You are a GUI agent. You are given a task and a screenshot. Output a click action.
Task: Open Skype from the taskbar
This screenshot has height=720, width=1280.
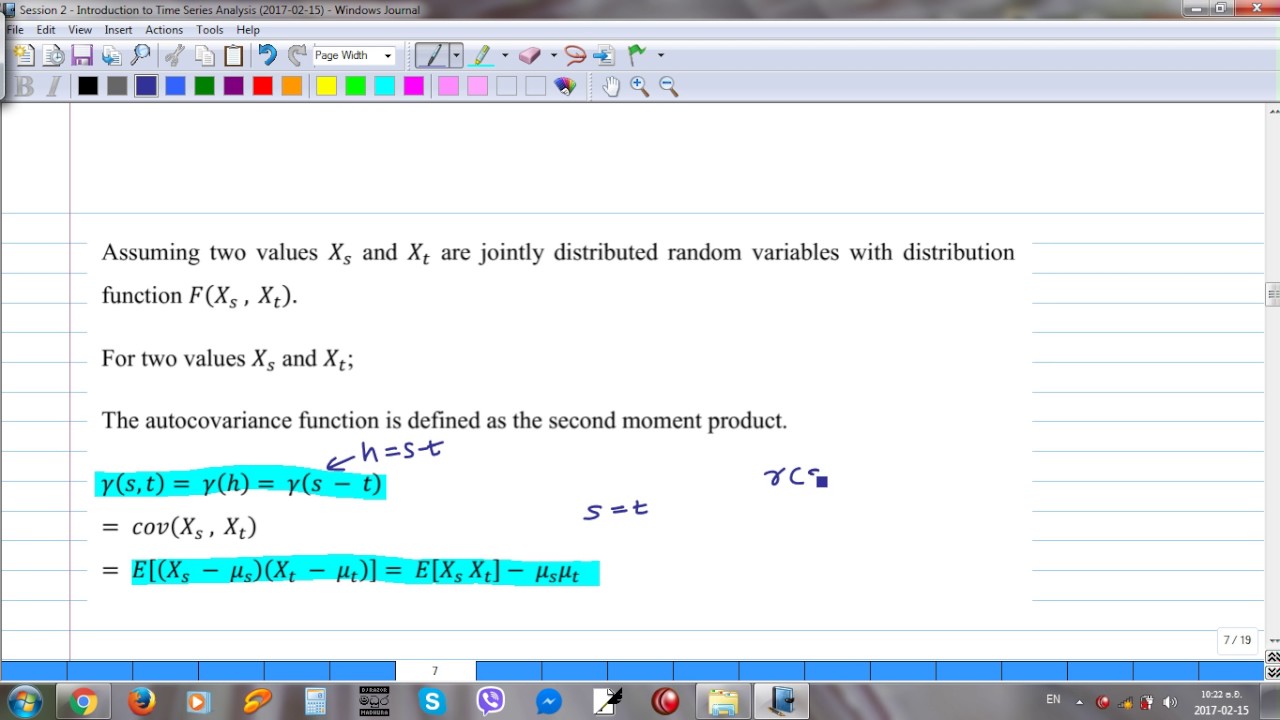pyautogui.click(x=432, y=702)
